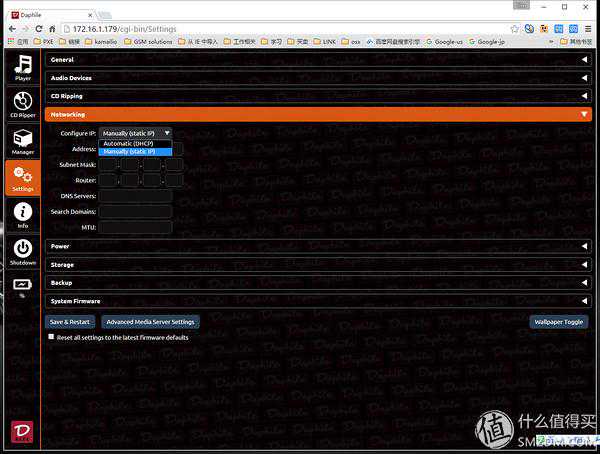Expand the General section
600x454 pixels.
[x=318, y=60]
